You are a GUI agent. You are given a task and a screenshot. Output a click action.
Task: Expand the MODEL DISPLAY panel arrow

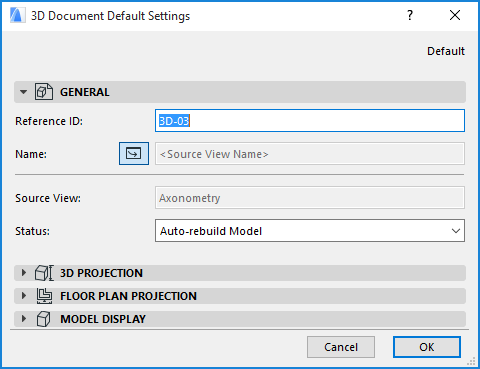(x=23, y=319)
